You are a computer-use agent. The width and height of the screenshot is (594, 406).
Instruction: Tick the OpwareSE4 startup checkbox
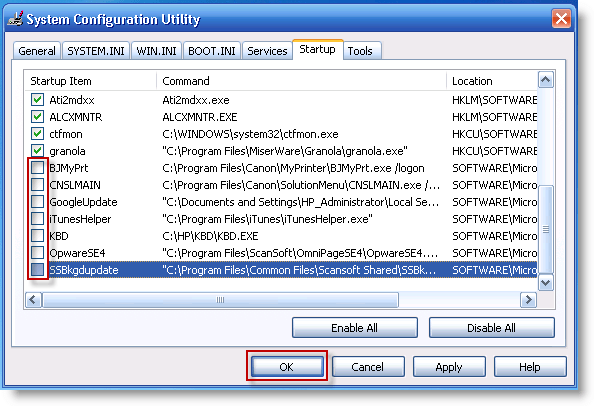[x=37, y=253]
